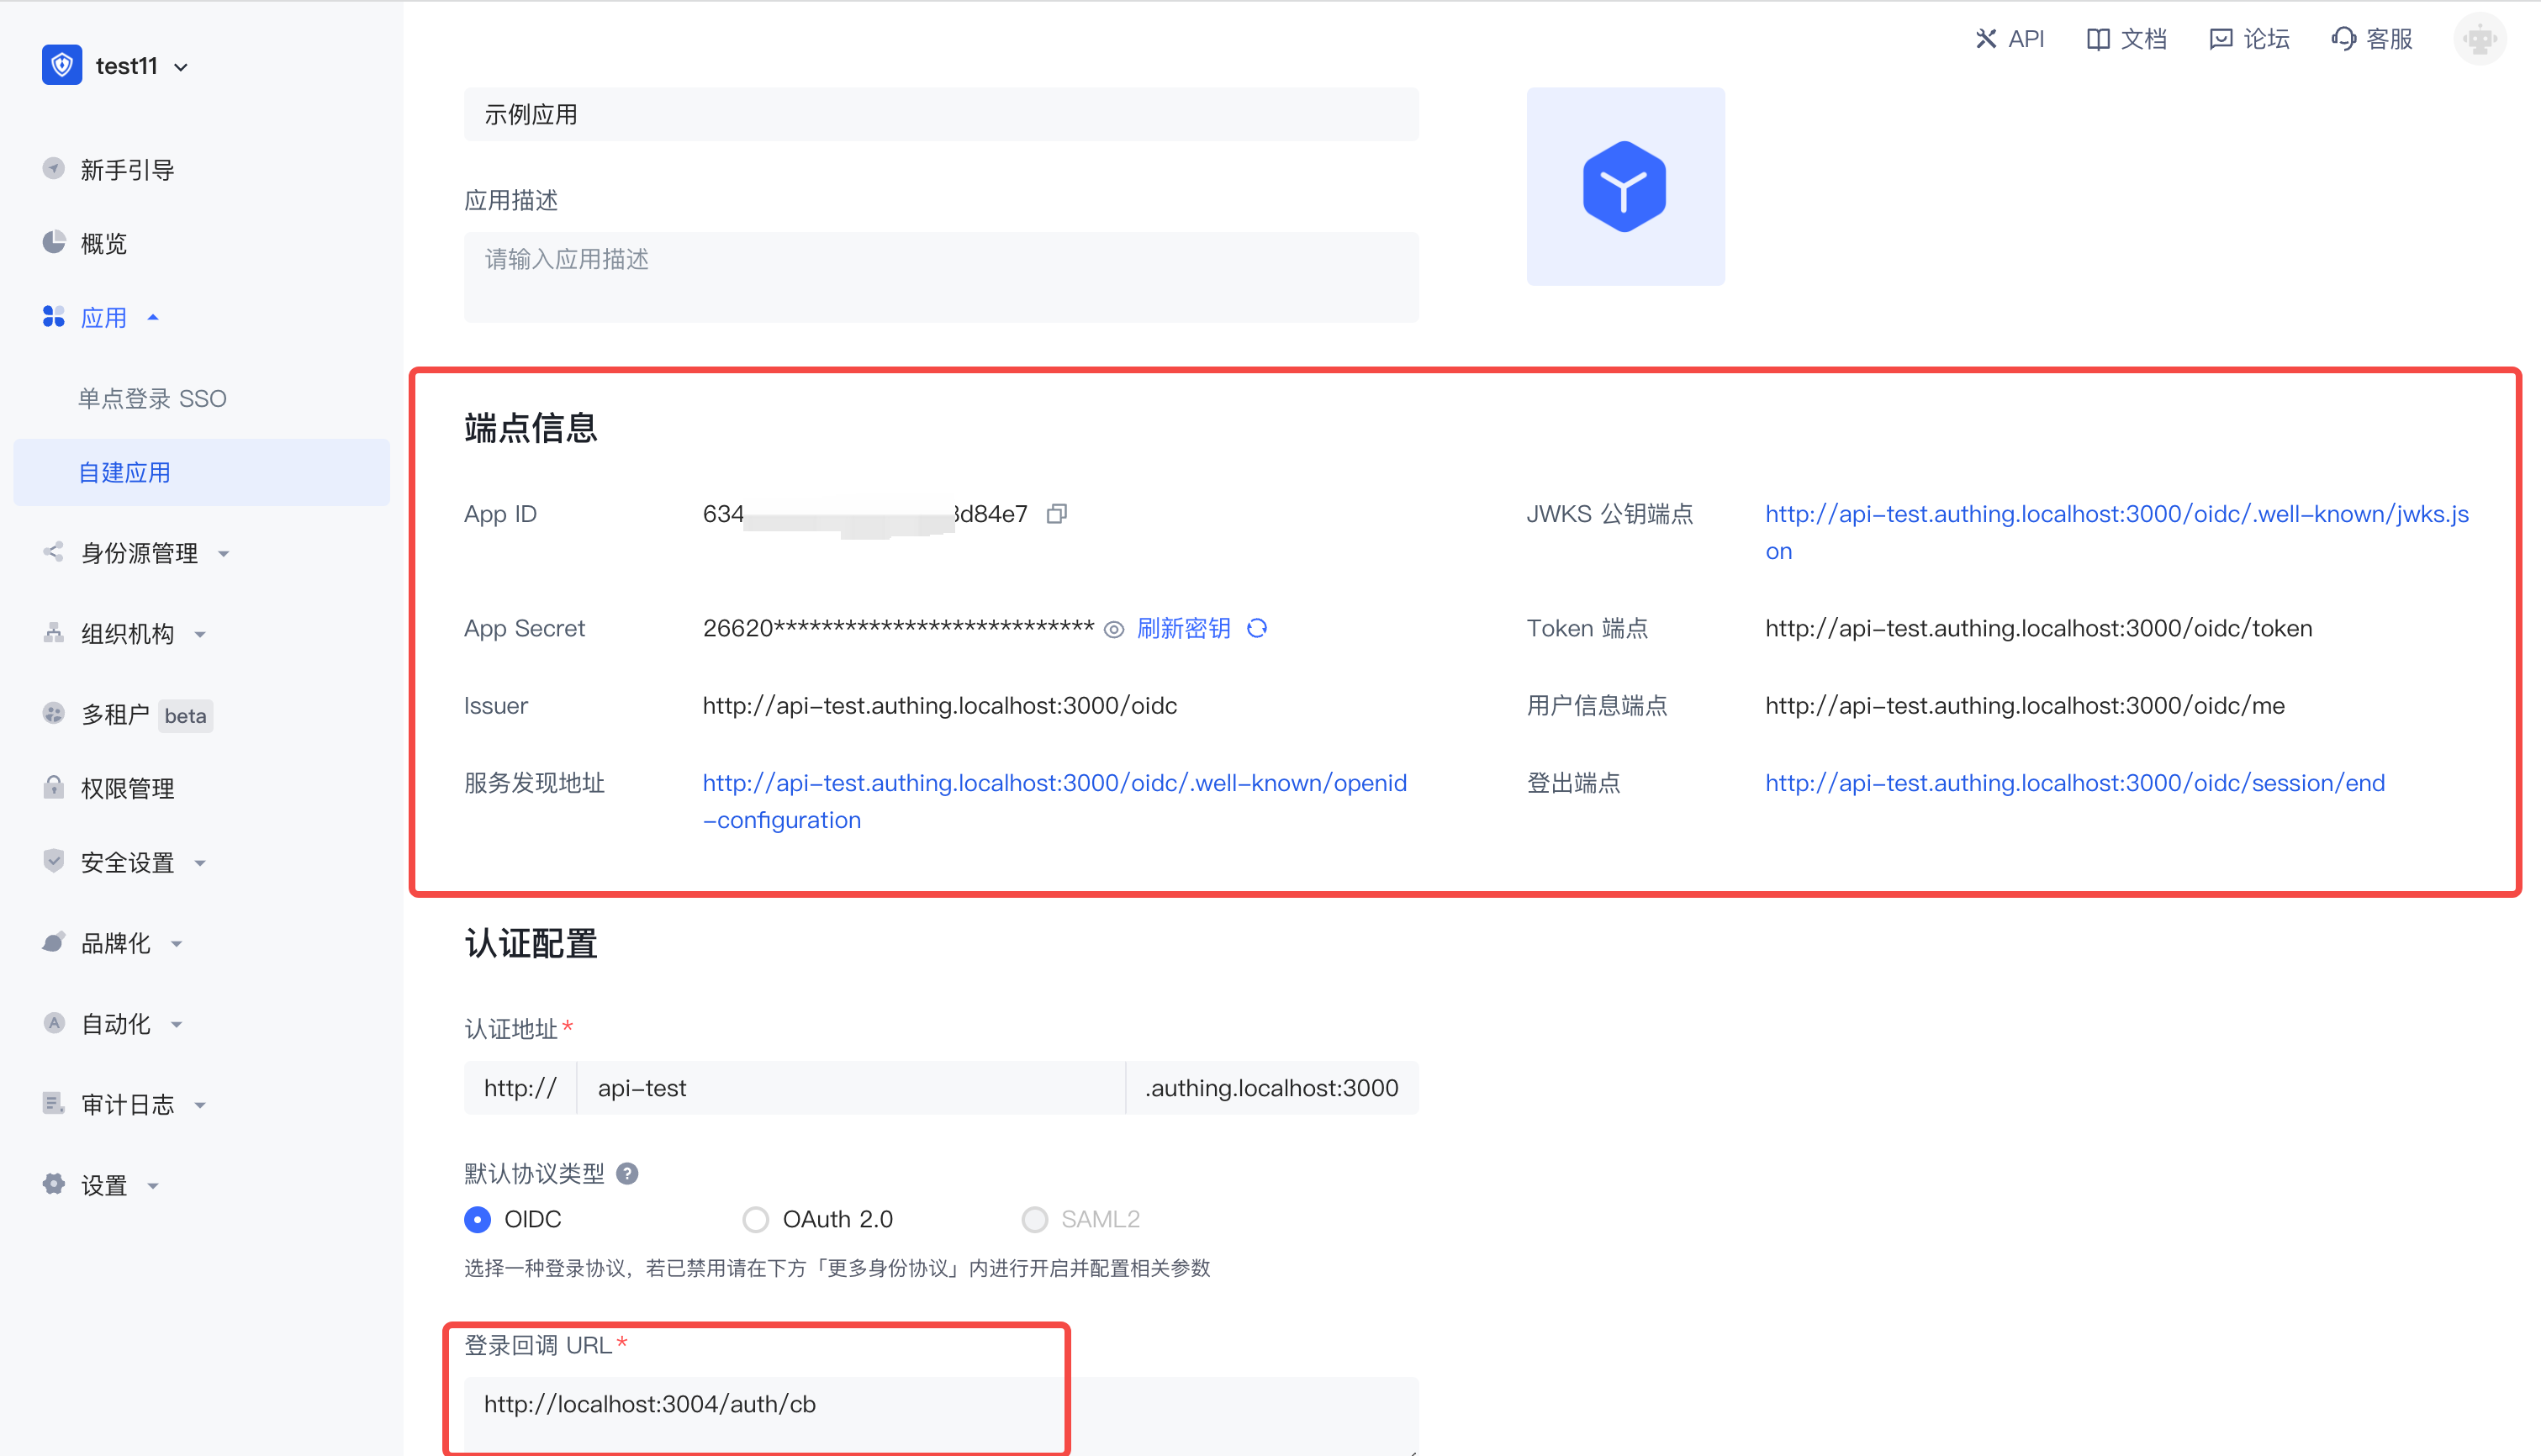Select the OAuth 2.0 protocol option
The width and height of the screenshot is (2541, 1456).
[756, 1219]
